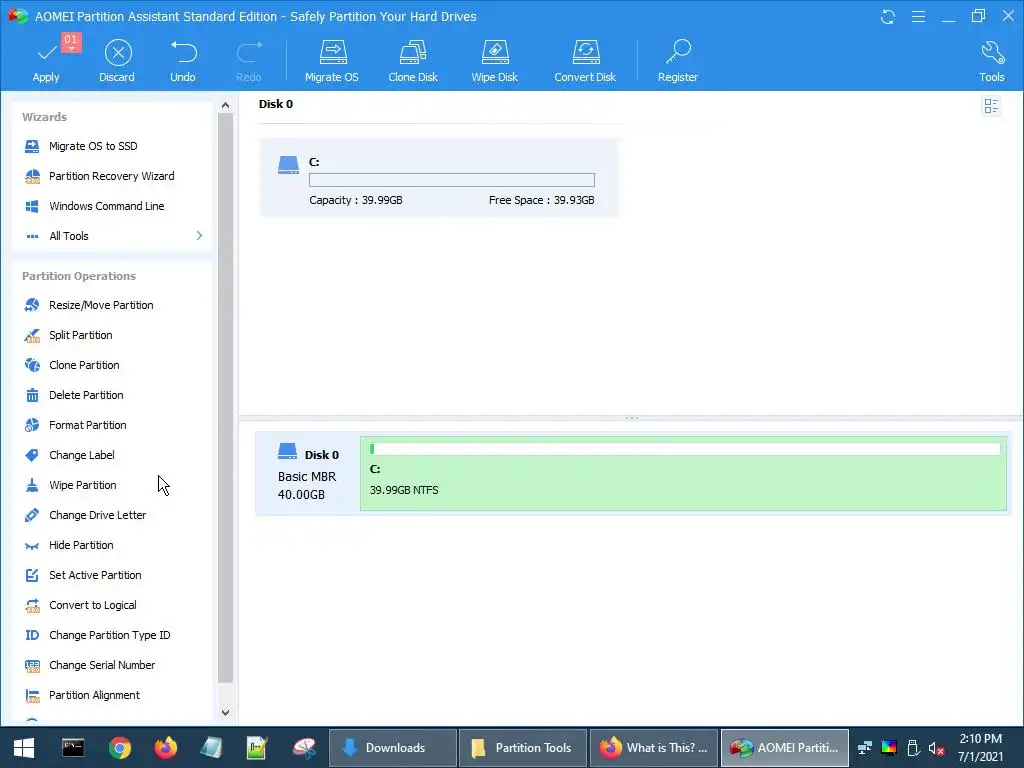
Task: Refresh the disk list from title bar
Action: coord(888,17)
